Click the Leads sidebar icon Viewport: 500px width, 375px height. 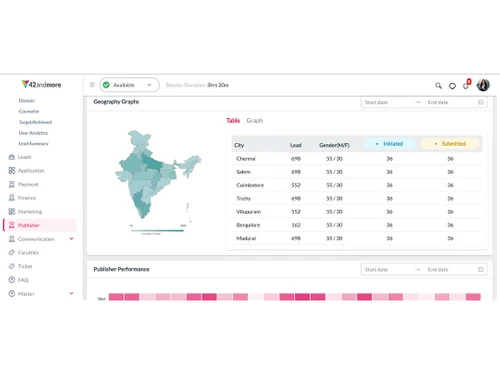(x=12, y=157)
